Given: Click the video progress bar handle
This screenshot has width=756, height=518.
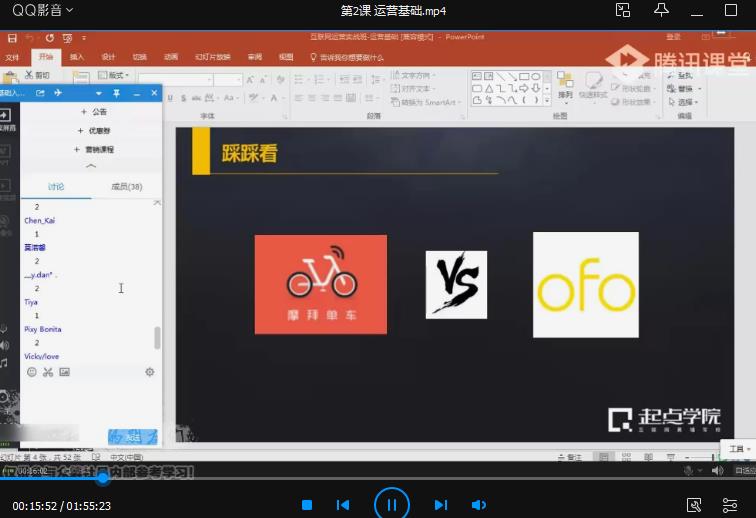Looking at the screenshot, I should [103, 478].
